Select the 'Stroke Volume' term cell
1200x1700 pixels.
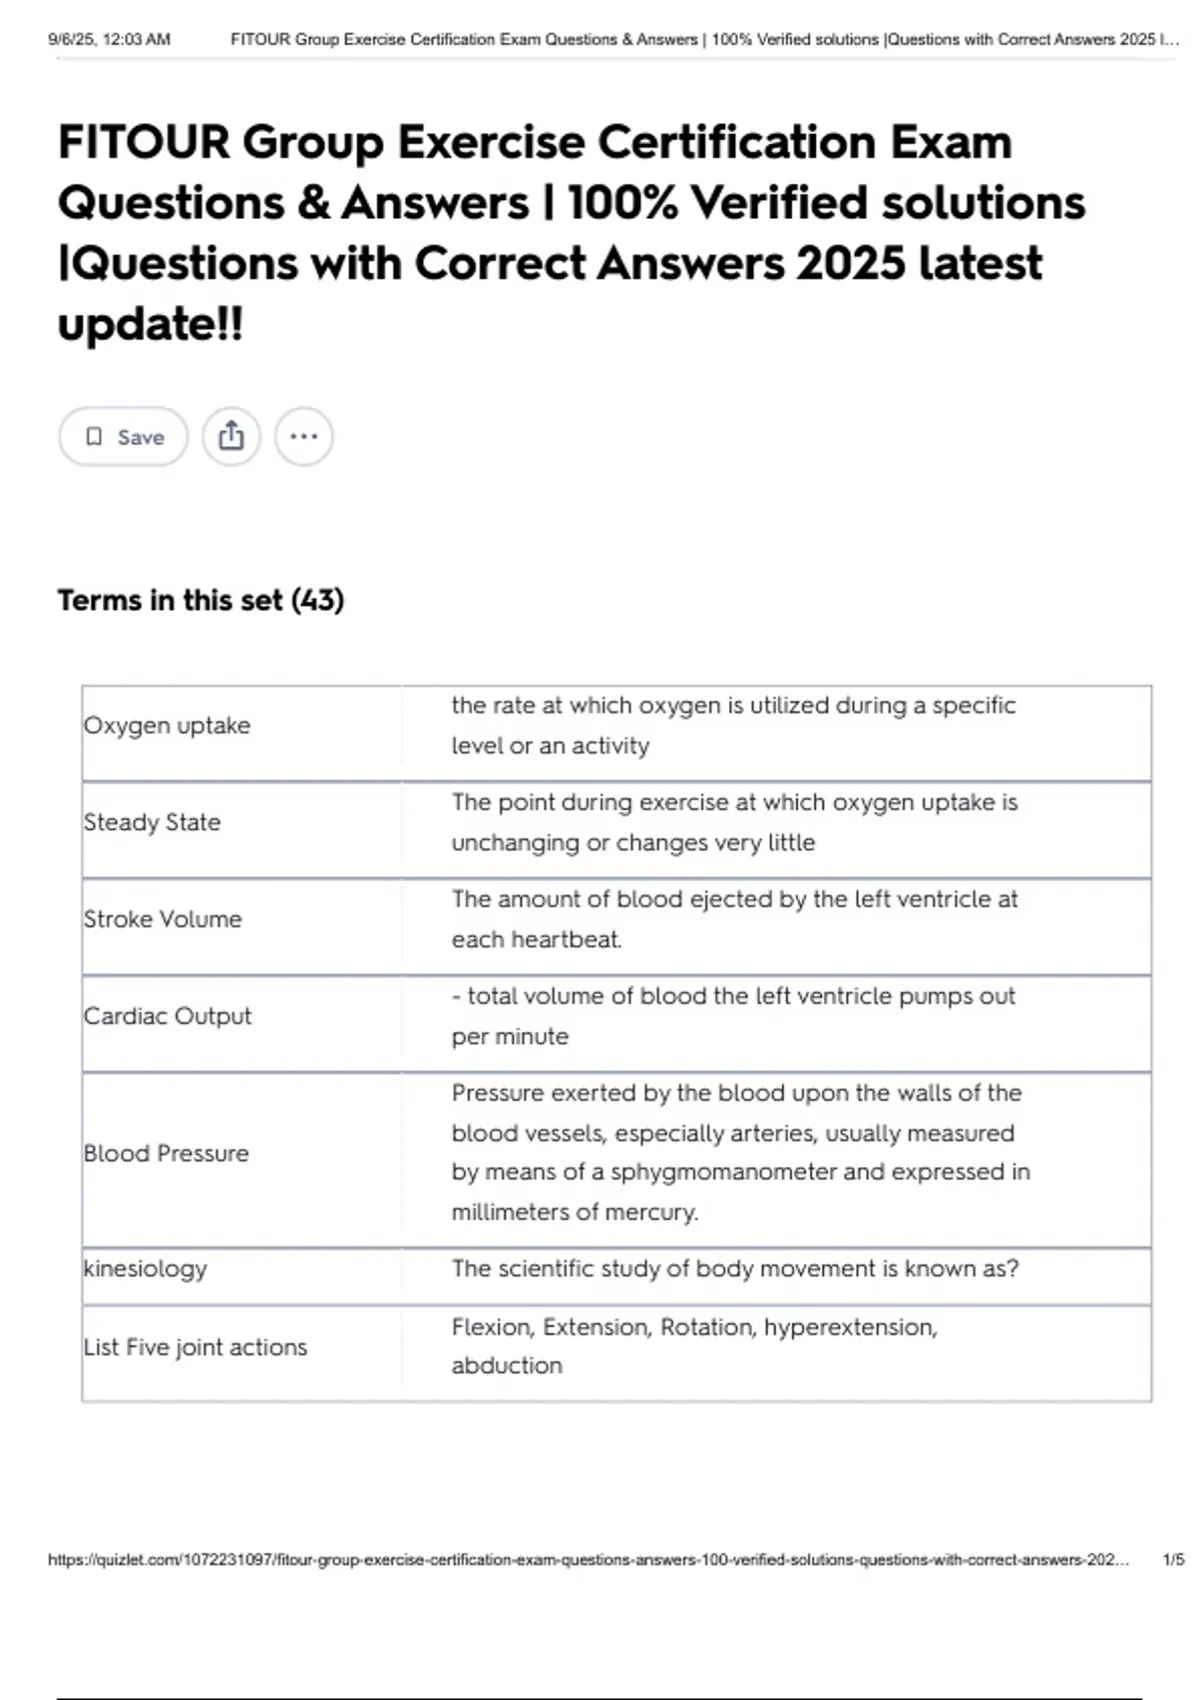coord(163,919)
